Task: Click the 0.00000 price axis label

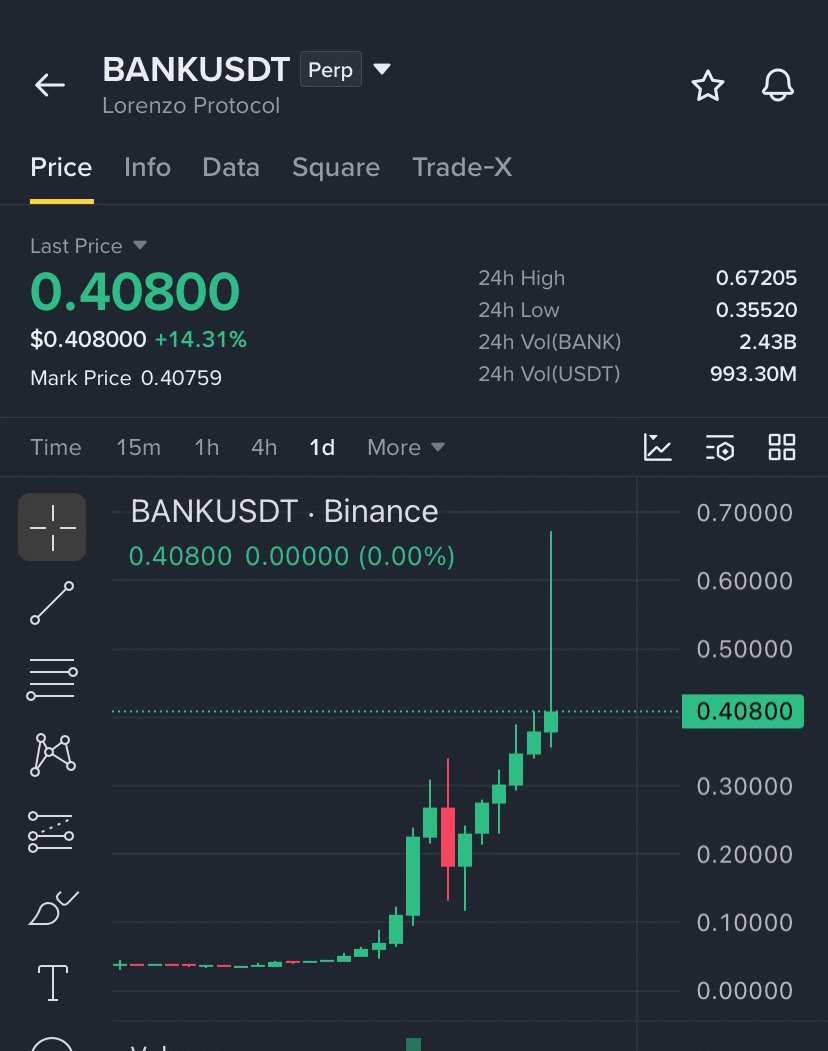Action: (x=744, y=990)
